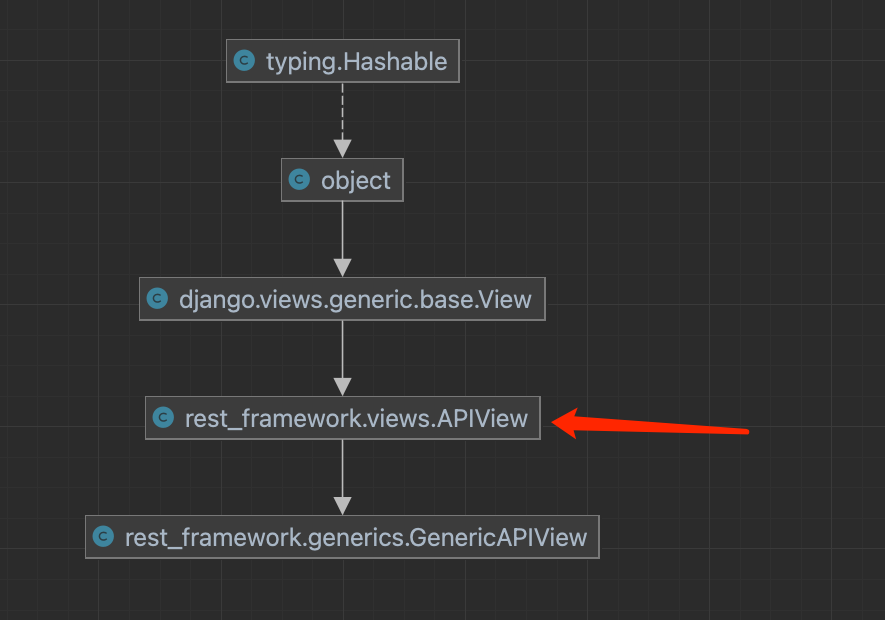885x620 pixels.
Task: Click the arrow from View to APIView
Action: coord(342,358)
